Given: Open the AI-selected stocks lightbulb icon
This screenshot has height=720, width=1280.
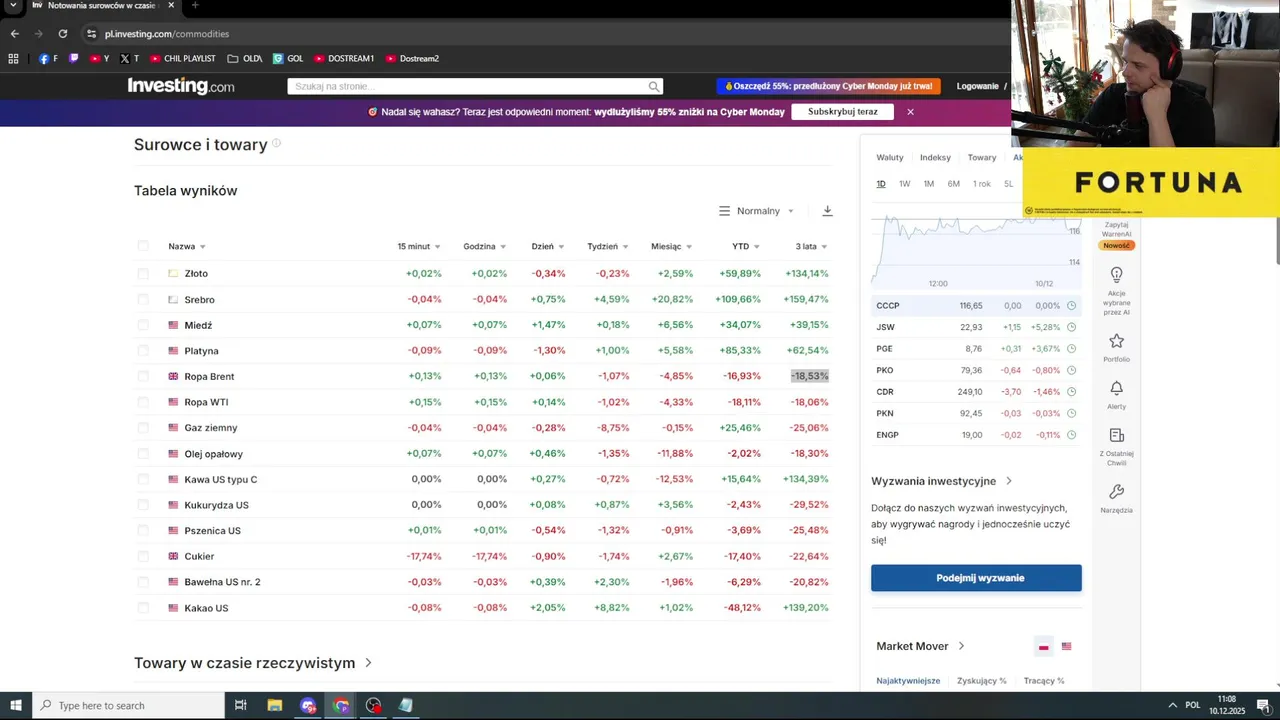Looking at the screenshot, I should pos(1117,274).
